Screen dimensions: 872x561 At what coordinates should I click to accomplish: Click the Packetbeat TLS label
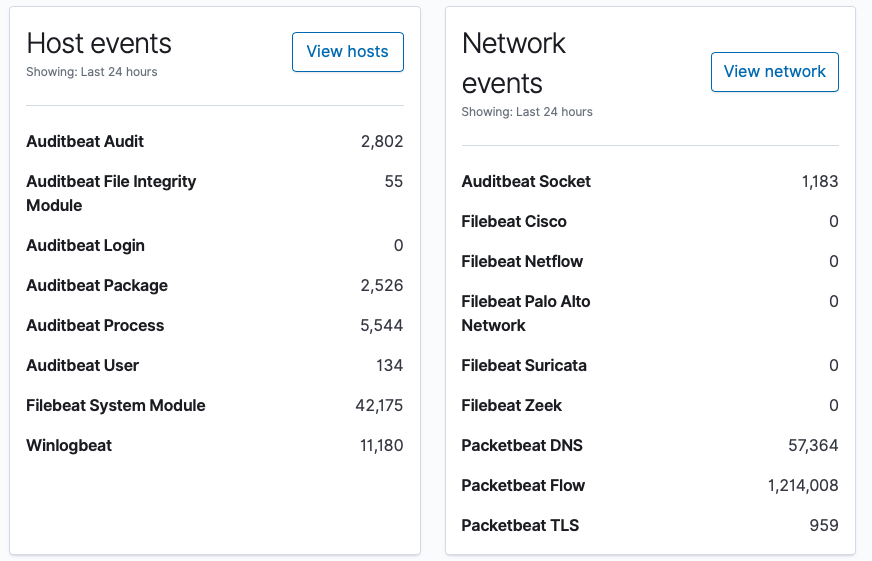click(x=520, y=525)
